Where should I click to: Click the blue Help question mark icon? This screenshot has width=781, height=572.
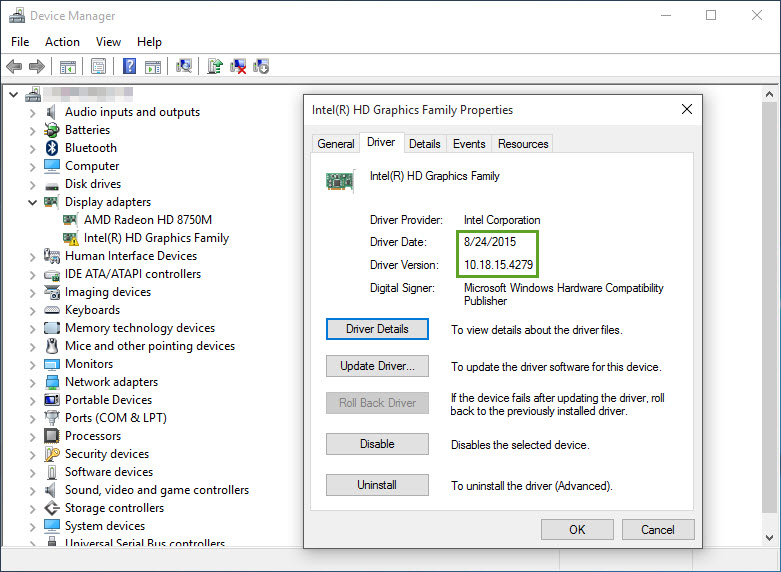130,66
